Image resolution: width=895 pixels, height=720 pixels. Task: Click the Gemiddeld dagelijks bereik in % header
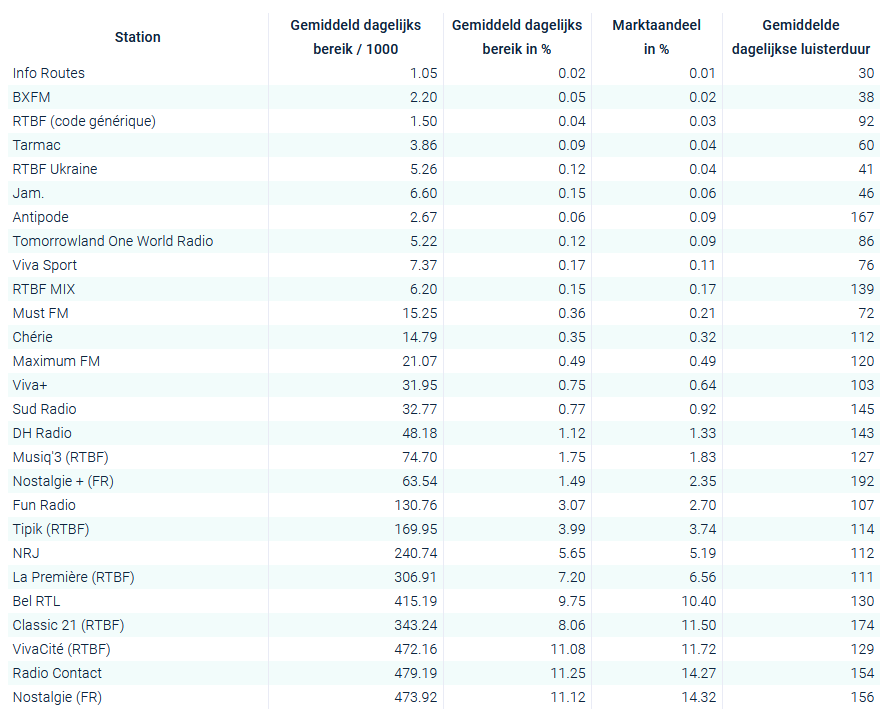pyautogui.click(x=516, y=37)
